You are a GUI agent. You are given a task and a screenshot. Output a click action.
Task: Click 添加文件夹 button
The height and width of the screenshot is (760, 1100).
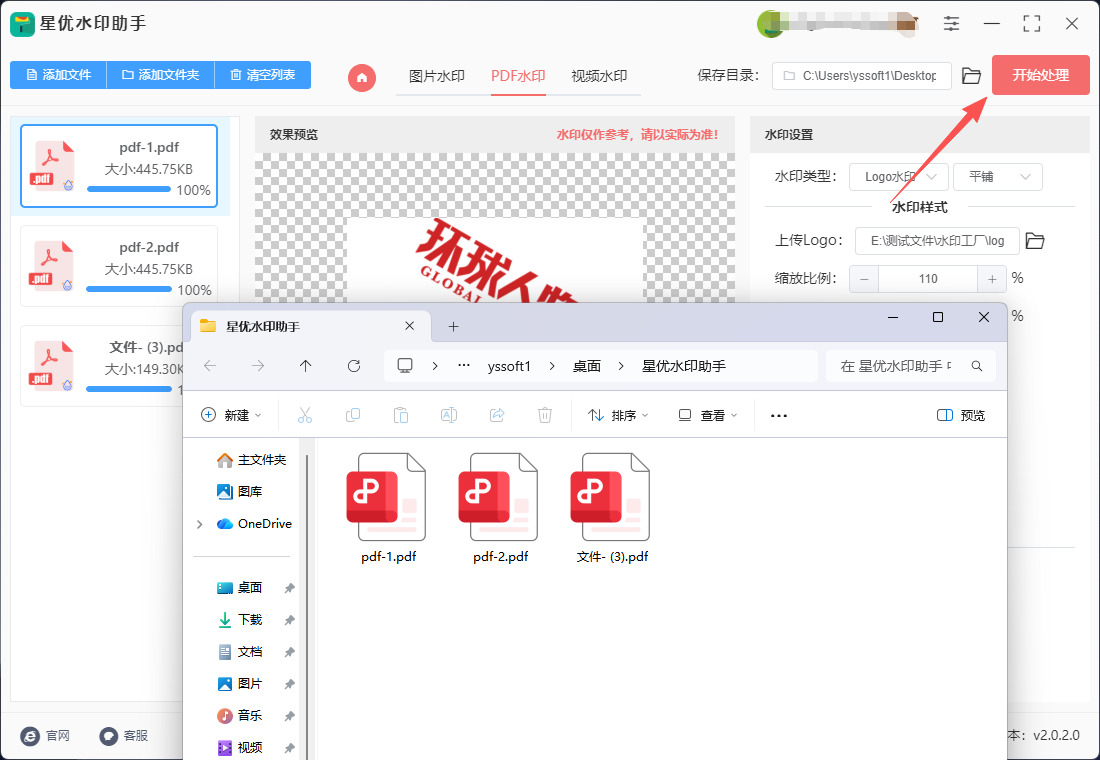[161, 75]
